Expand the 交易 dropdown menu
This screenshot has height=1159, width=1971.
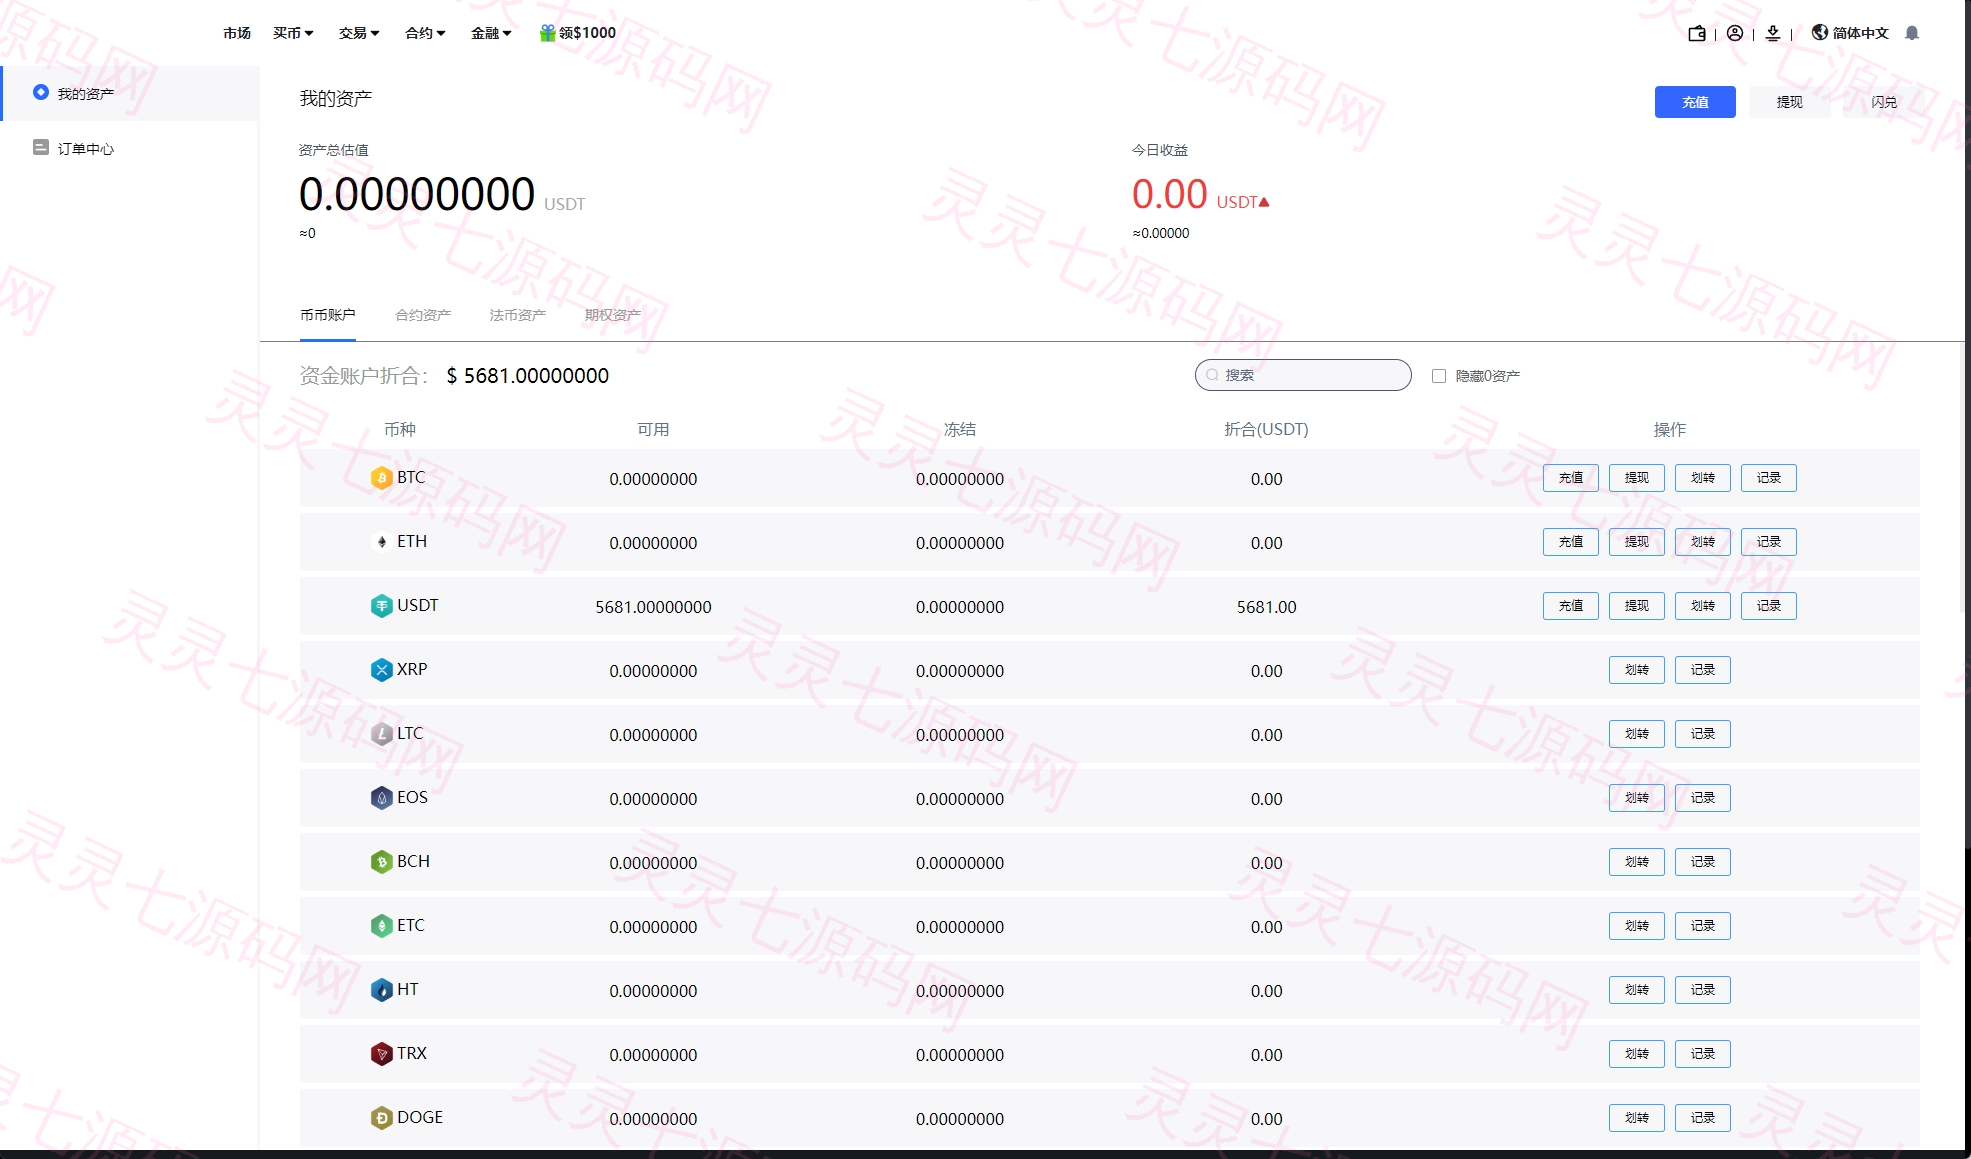[x=359, y=33]
